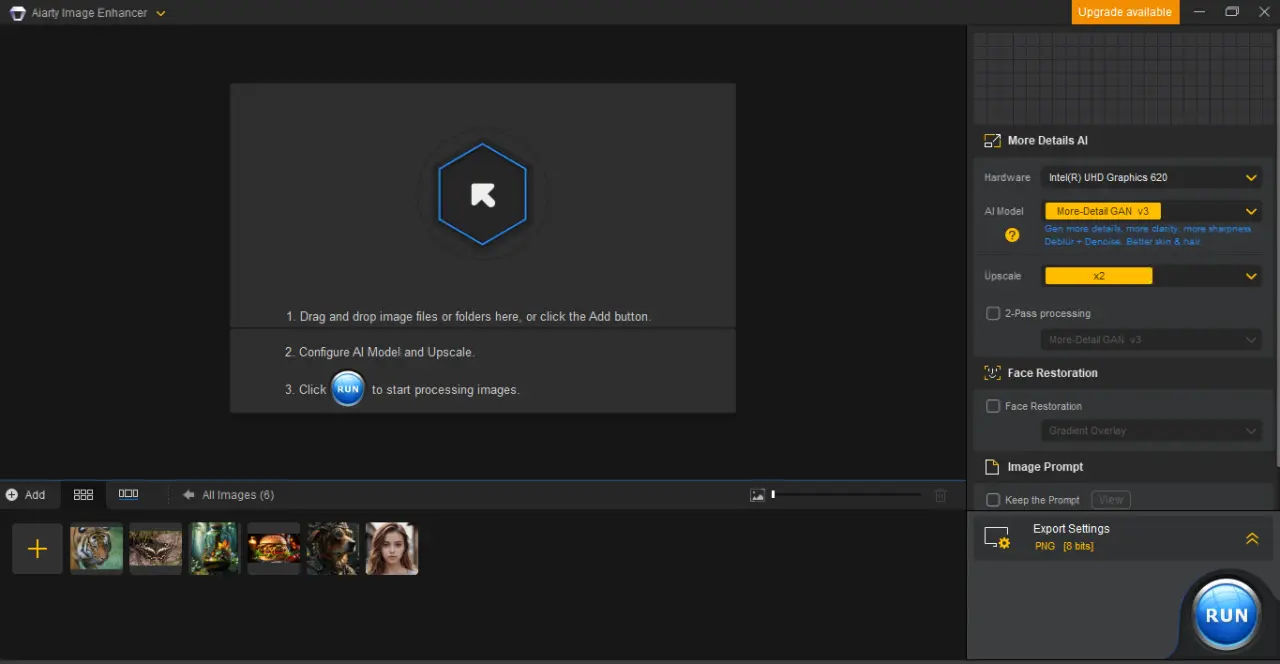1280x664 pixels.
Task: Click the More Details AI section icon
Action: [x=992, y=141]
